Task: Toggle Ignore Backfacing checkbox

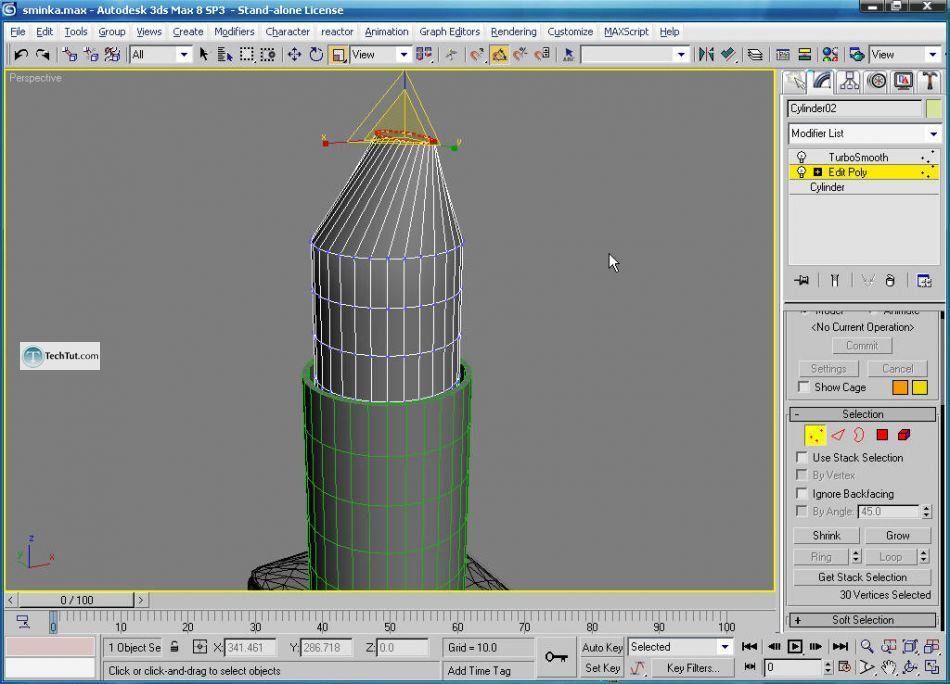Action: click(x=802, y=494)
